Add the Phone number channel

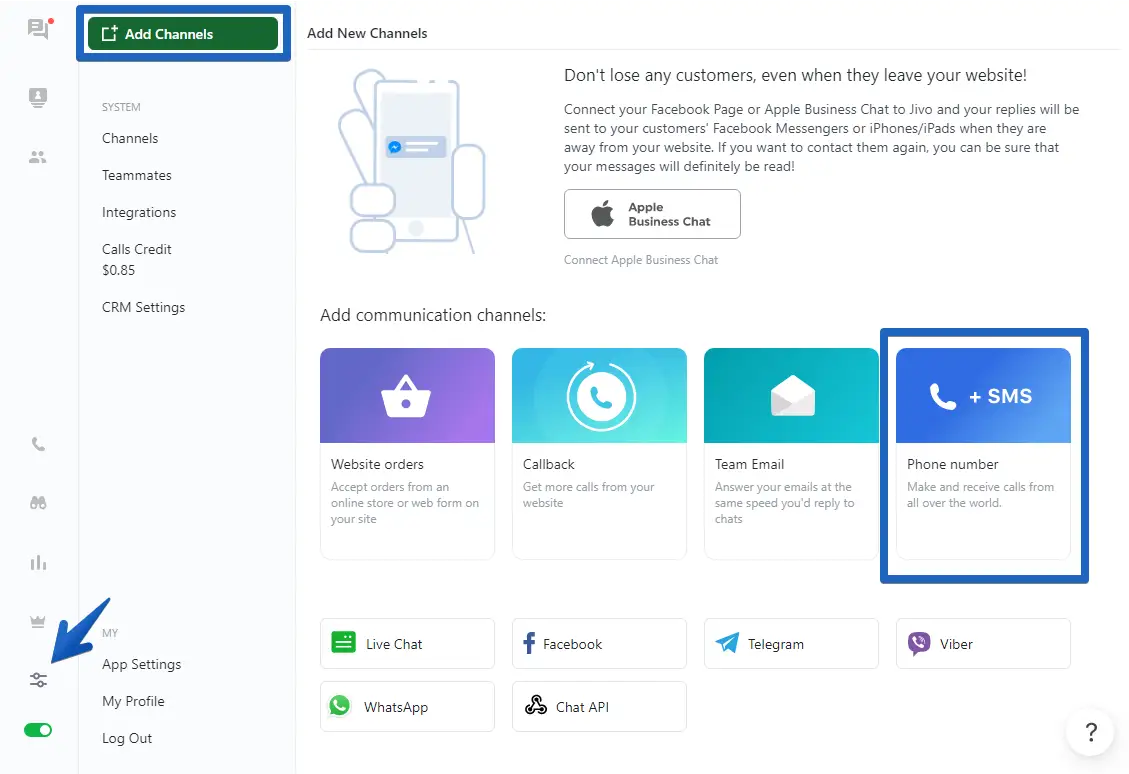pyautogui.click(x=983, y=455)
